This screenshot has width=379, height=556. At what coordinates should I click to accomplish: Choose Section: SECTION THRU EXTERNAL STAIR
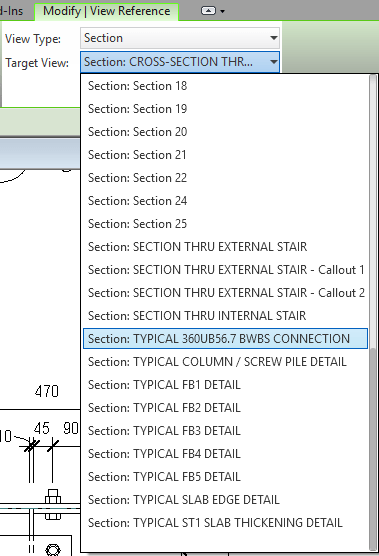[225, 247]
